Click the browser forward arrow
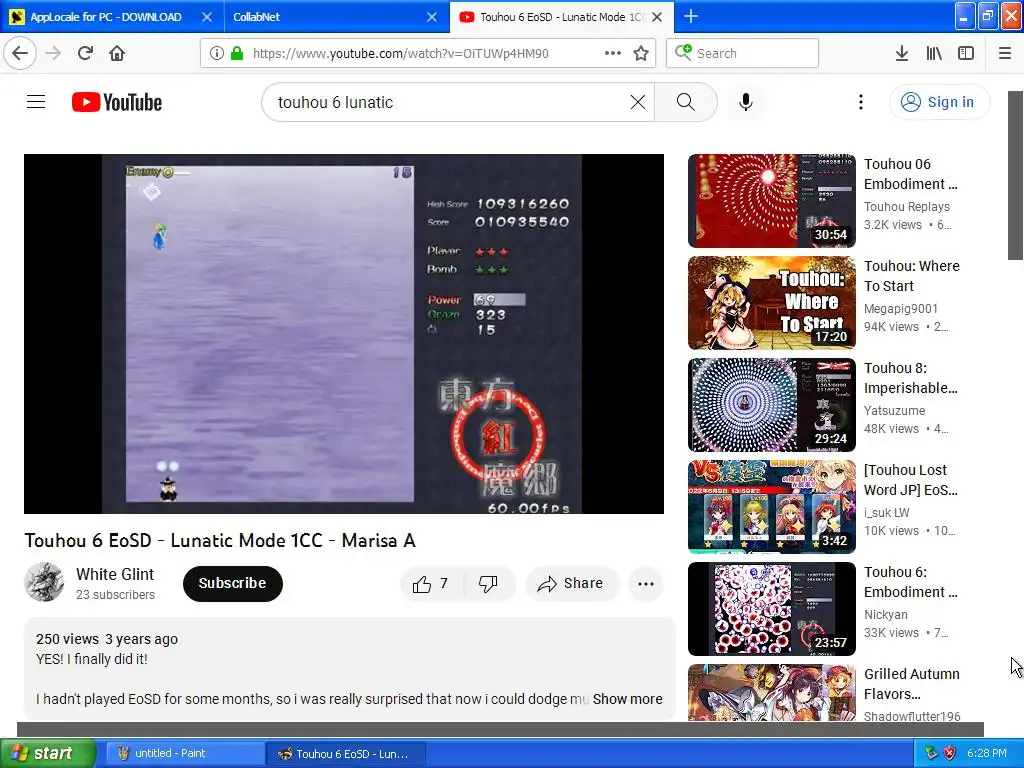 pos(54,53)
